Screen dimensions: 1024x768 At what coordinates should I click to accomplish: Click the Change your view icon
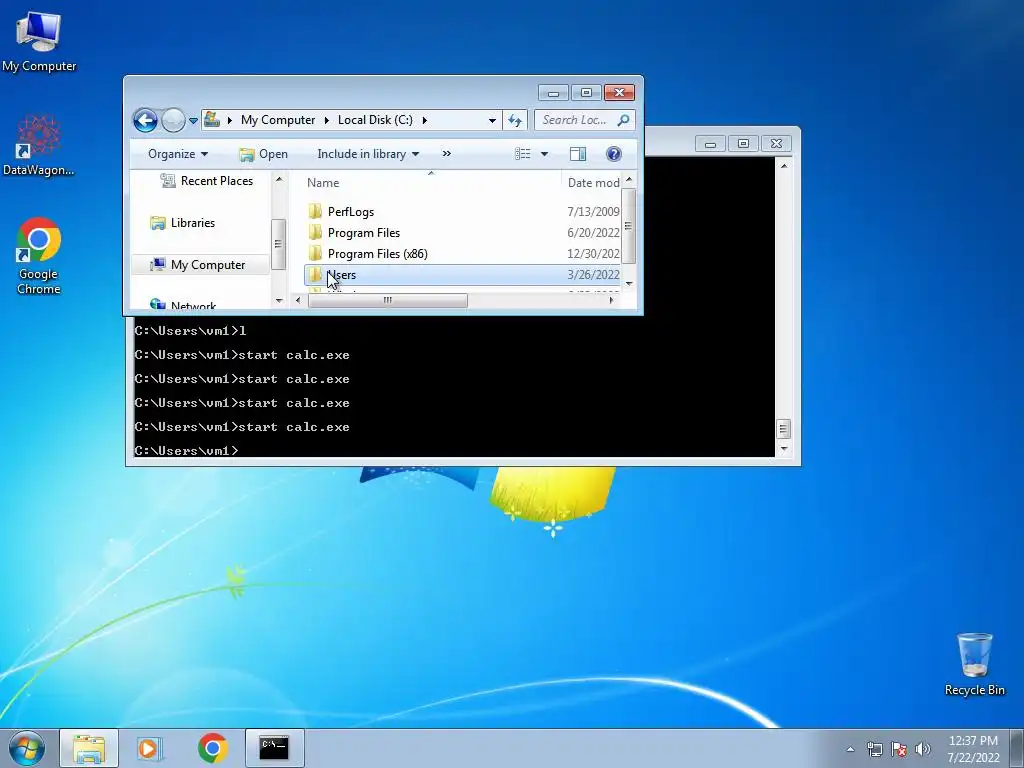click(522, 154)
